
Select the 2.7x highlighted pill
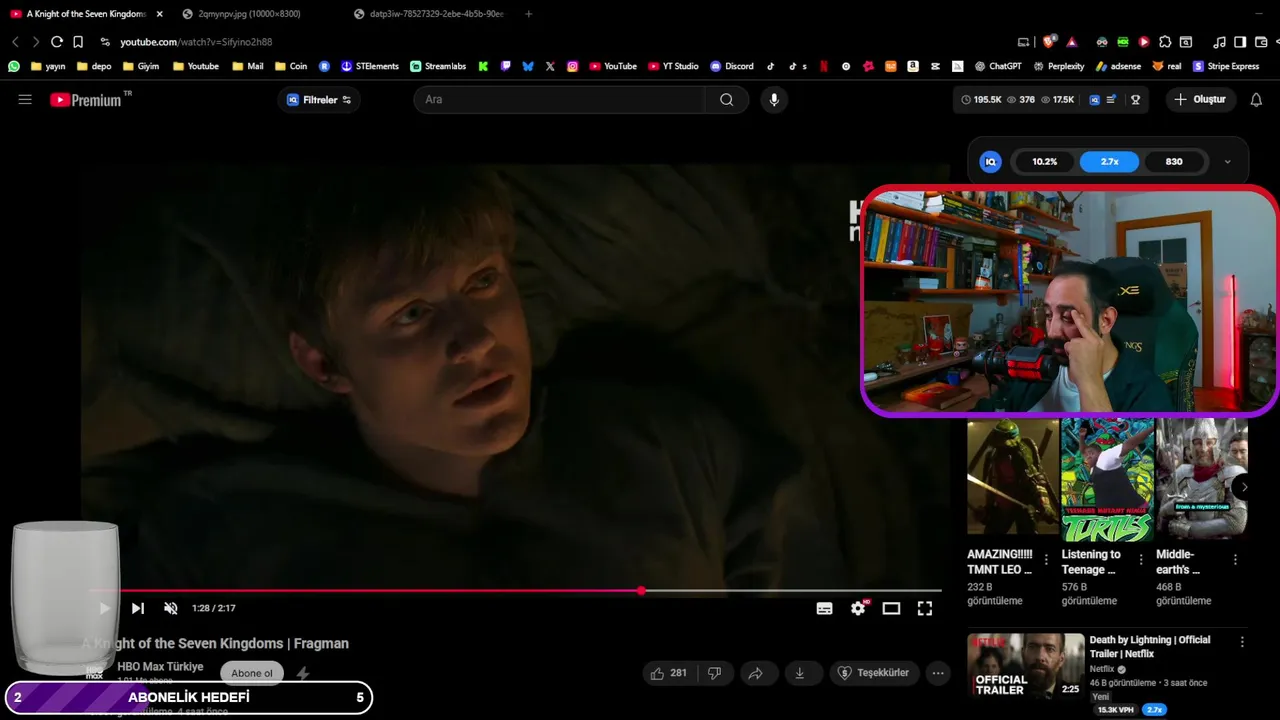coord(1110,162)
